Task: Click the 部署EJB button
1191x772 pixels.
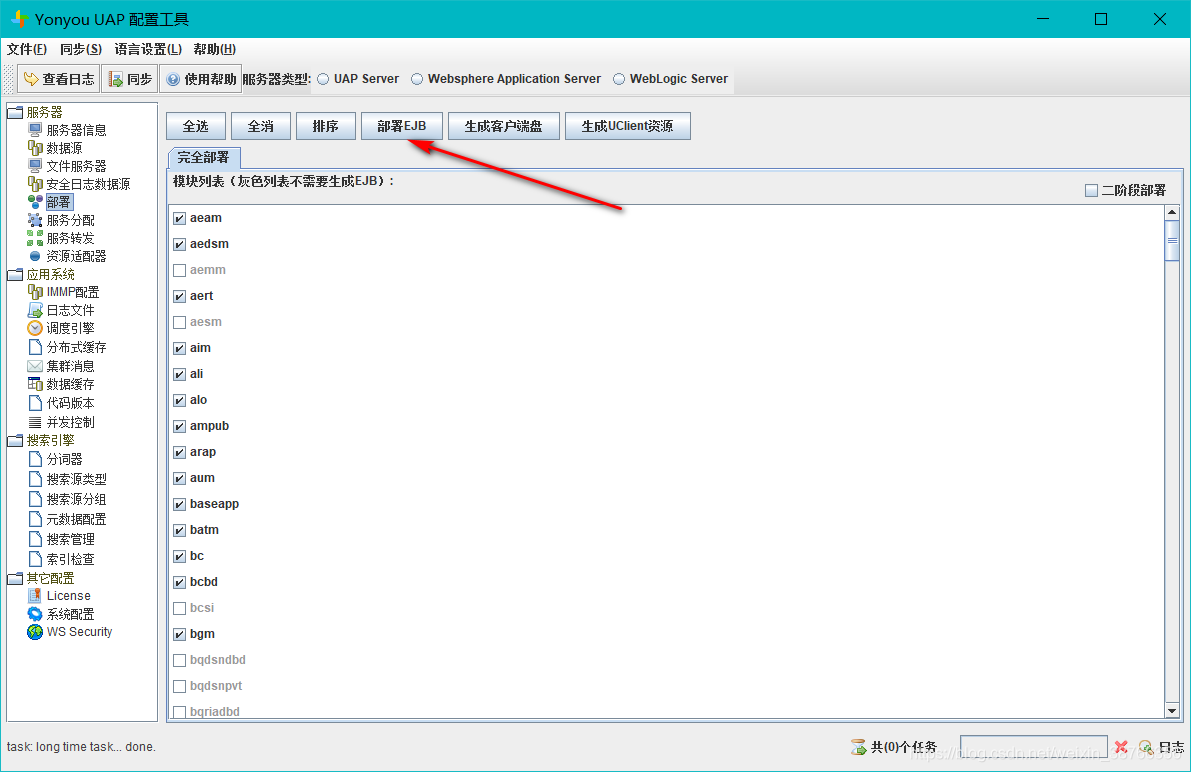Action: coord(401,126)
